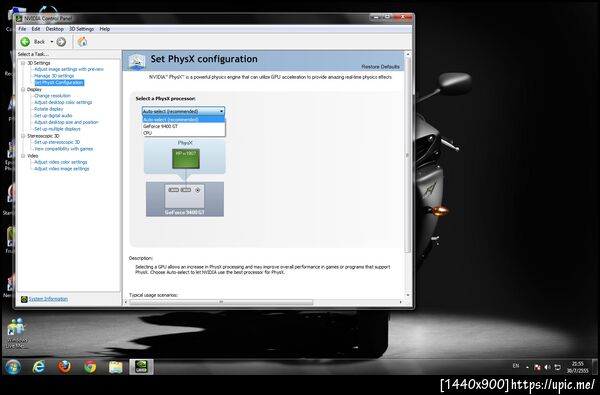Go to the Home page icon
This screenshot has width=600, height=395.
(82, 42)
